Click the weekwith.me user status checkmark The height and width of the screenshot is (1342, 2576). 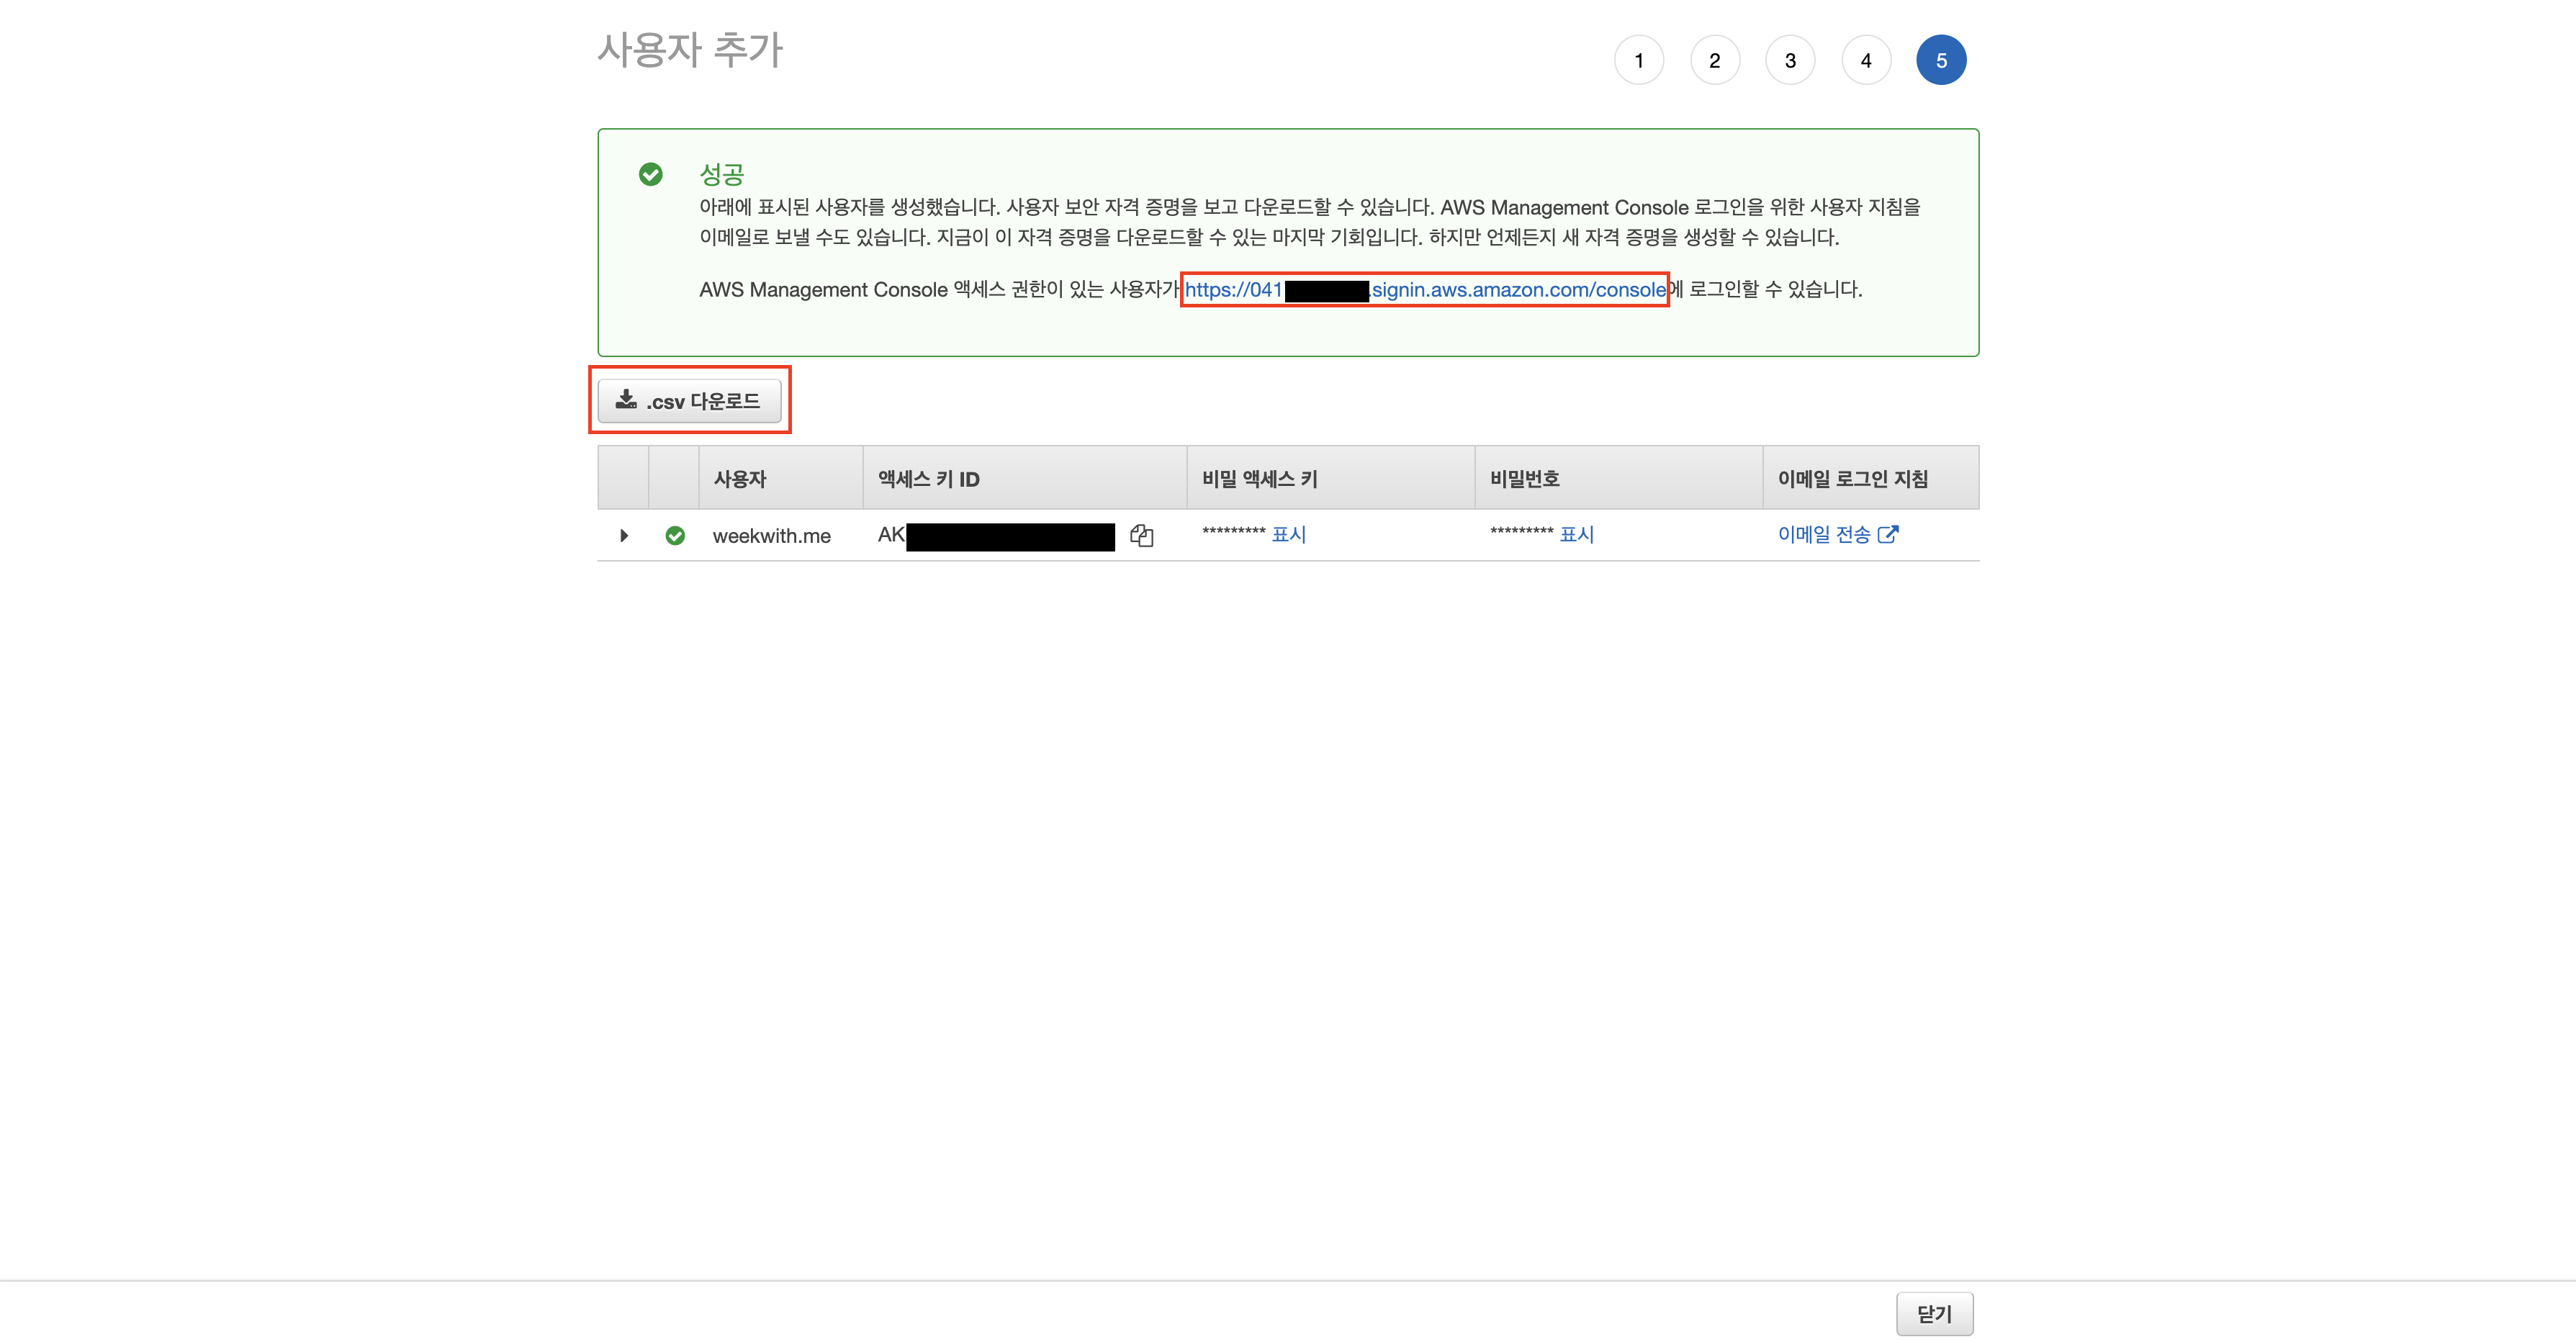(675, 536)
